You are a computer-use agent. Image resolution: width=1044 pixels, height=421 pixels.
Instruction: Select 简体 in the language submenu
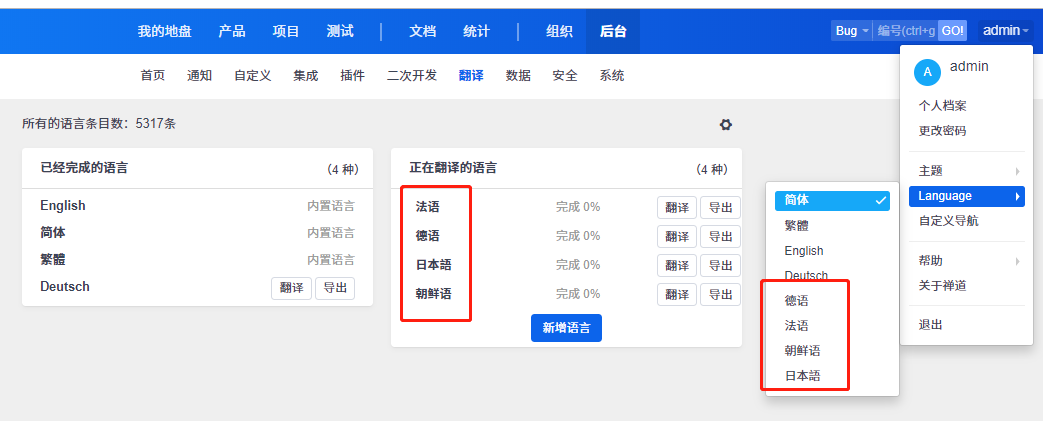832,200
